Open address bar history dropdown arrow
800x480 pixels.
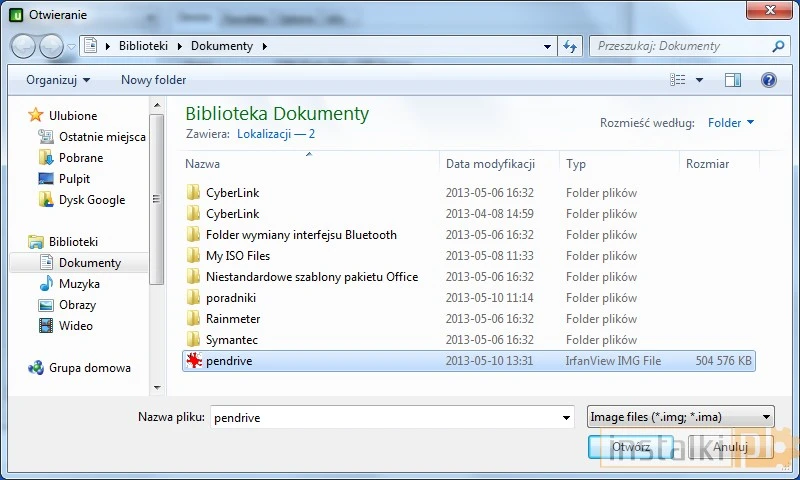coord(547,46)
